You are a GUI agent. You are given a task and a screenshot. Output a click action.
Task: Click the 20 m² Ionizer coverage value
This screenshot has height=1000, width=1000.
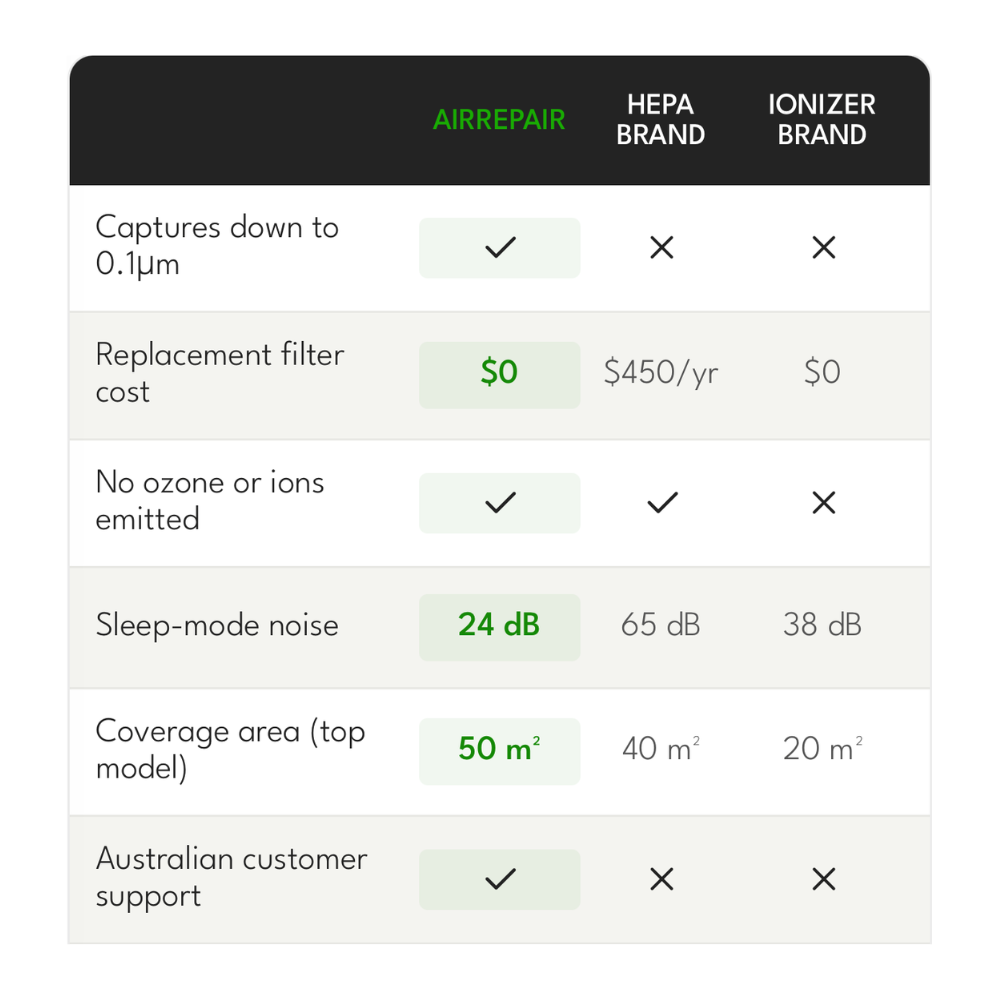coord(823,748)
